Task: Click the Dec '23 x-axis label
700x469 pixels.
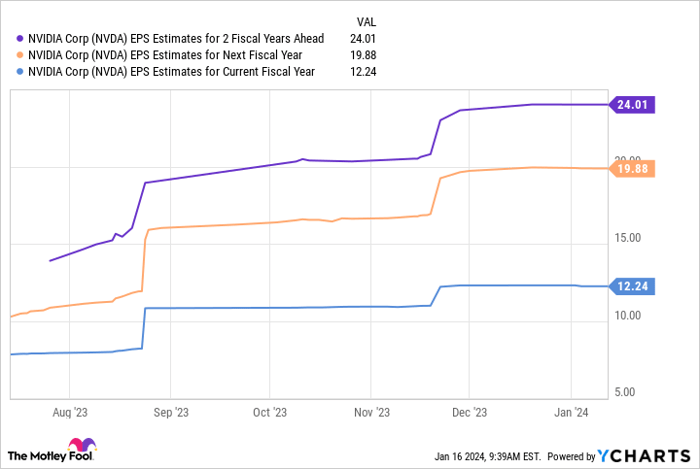Action: 468,411
